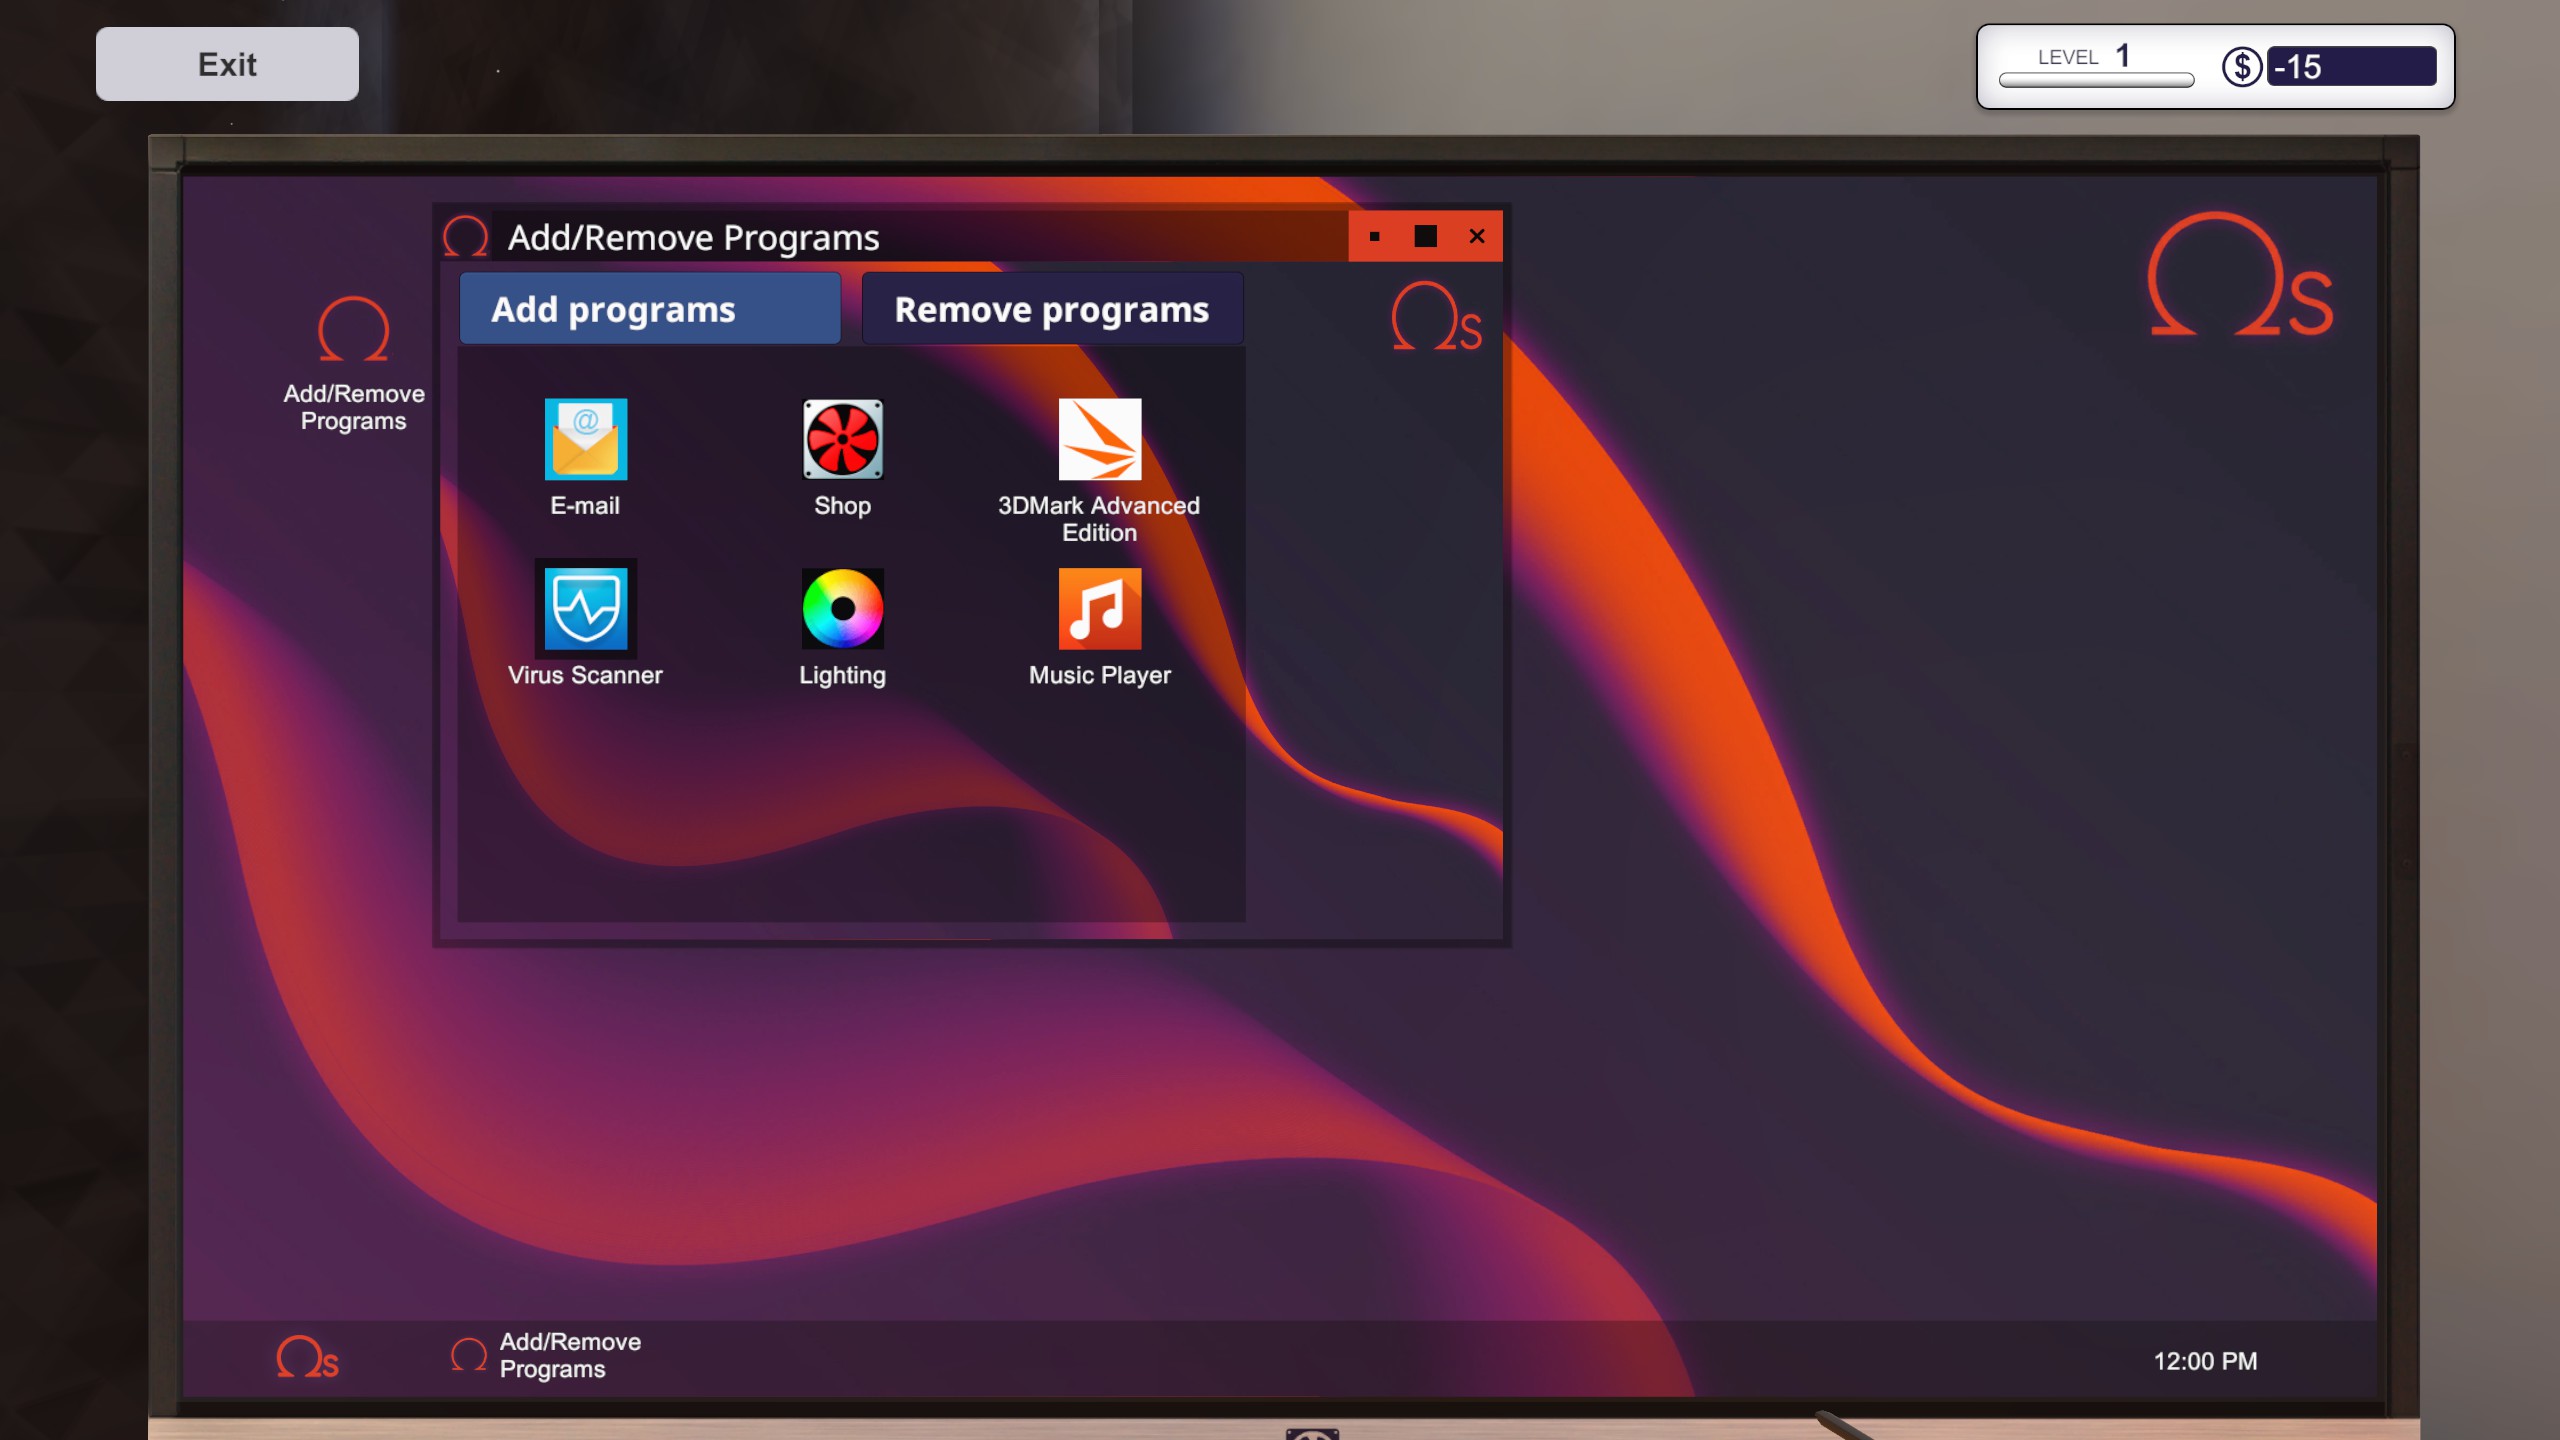Click the omega icon in window title bar

click(465, 237)
